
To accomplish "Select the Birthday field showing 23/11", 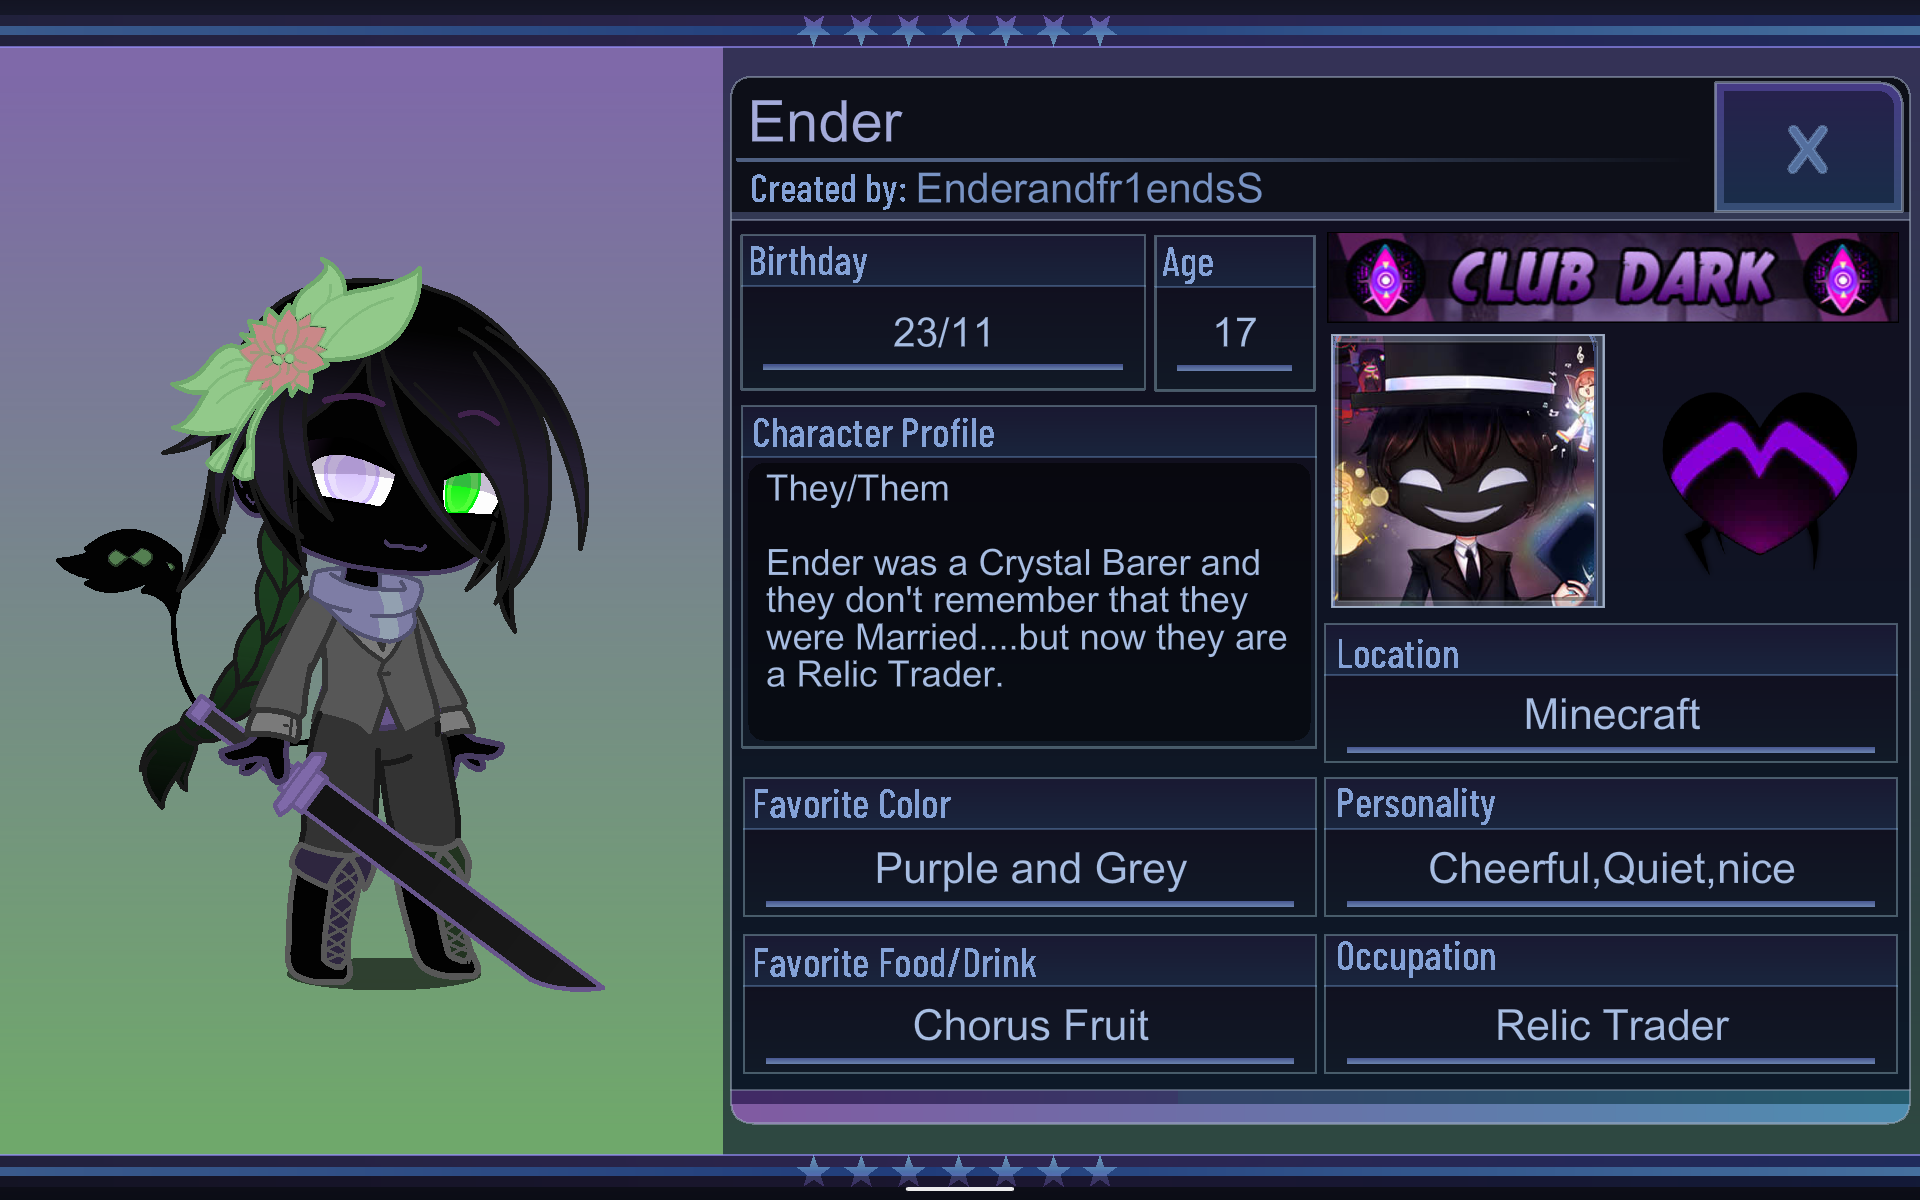I will pyautogui.click(x=942, y=333).
